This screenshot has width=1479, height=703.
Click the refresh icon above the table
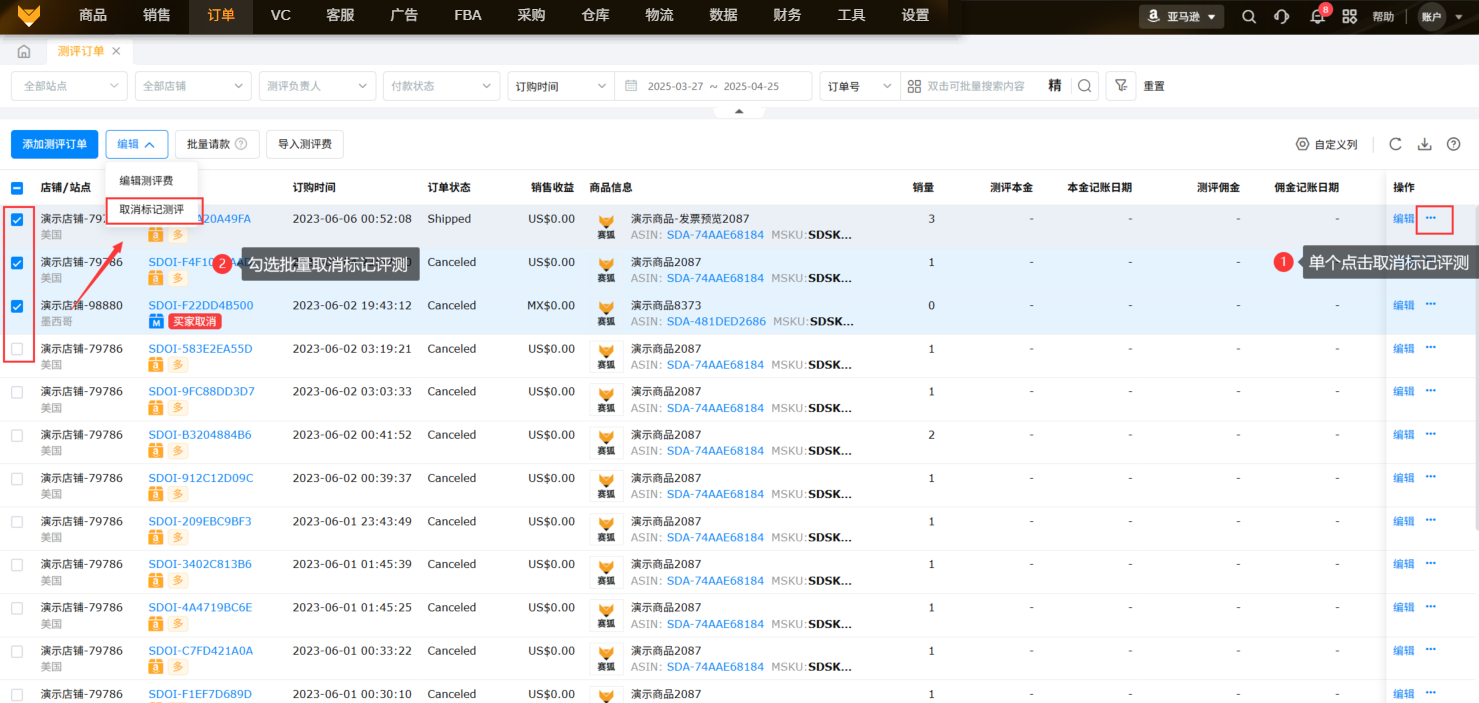point(1395,144)
